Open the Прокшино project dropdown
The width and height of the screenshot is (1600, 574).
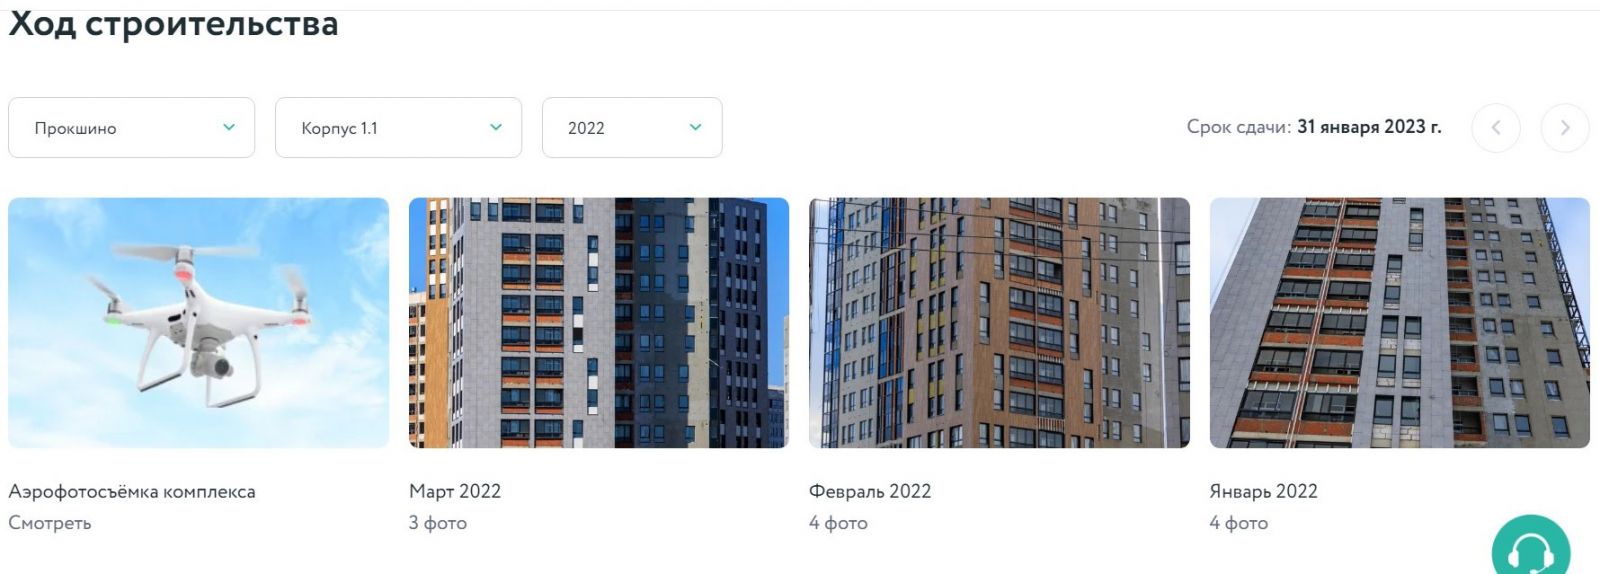132,127
